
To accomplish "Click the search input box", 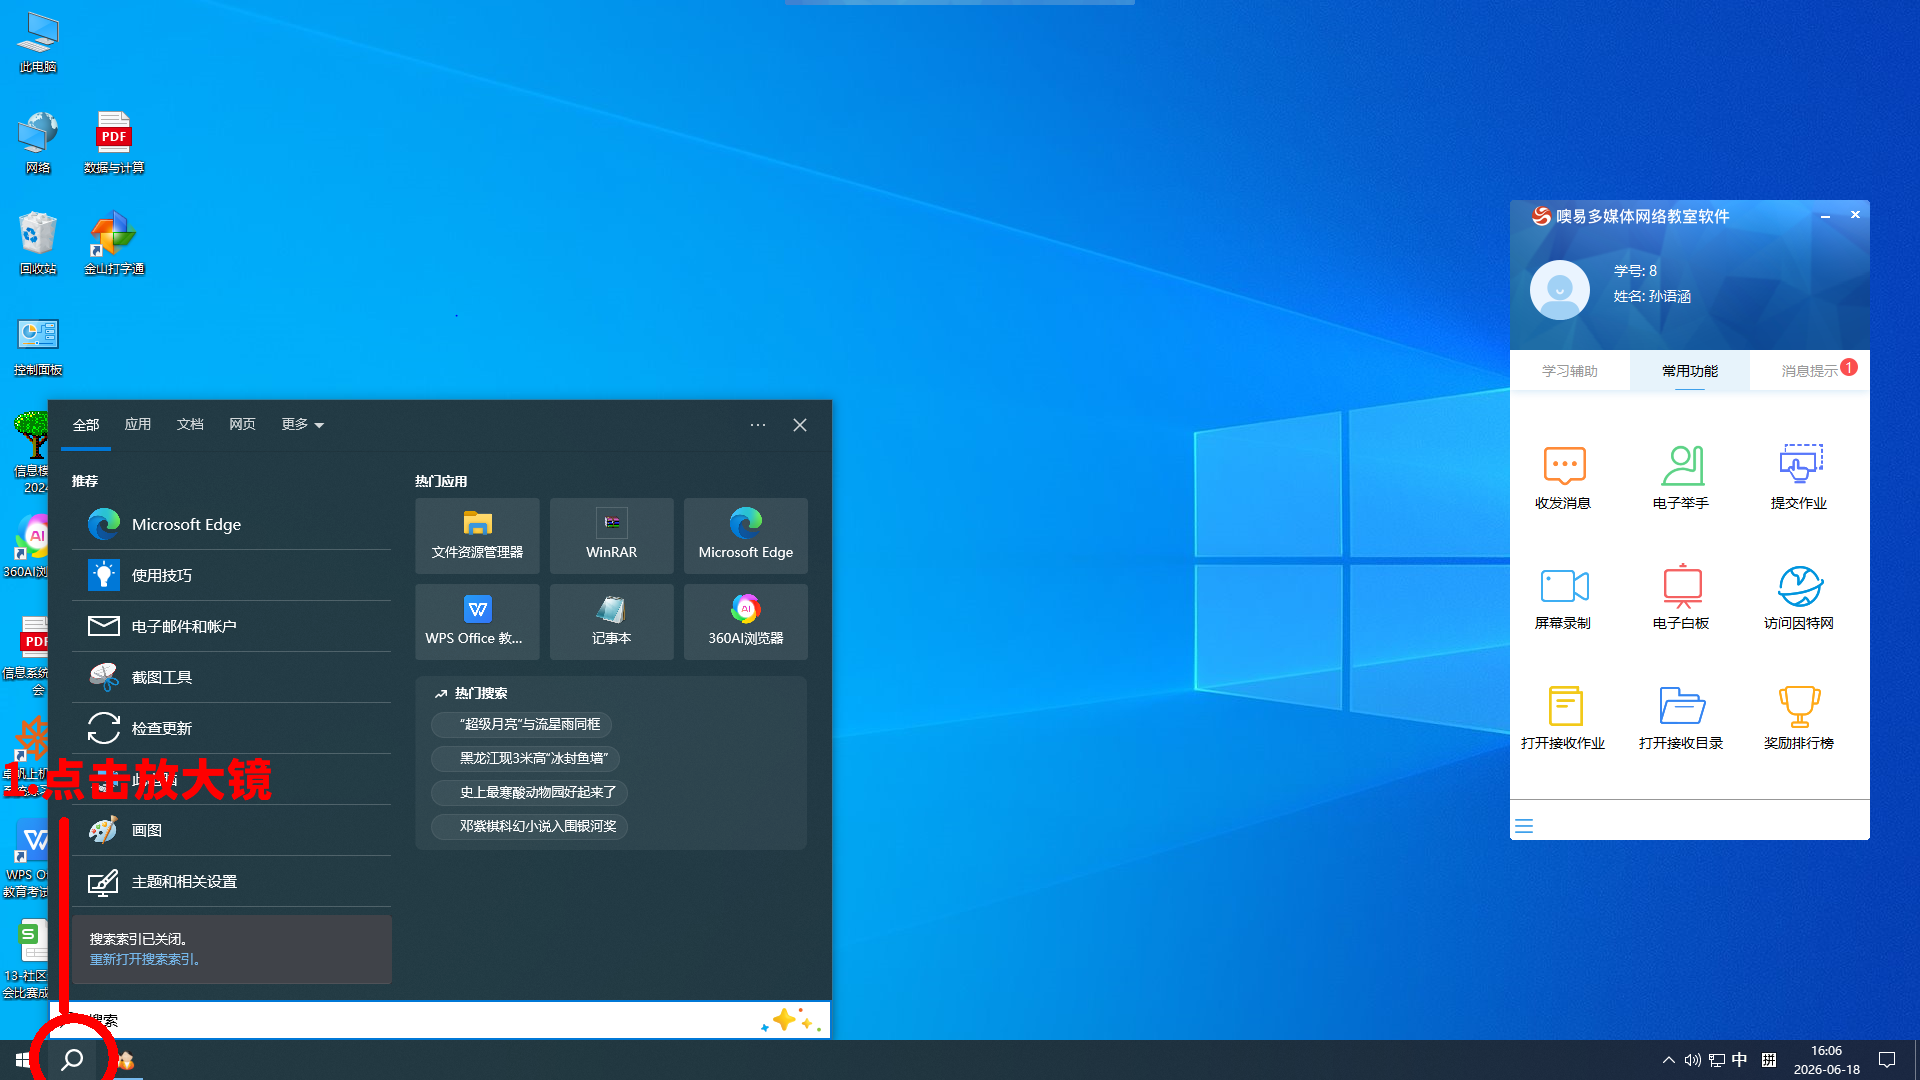I will [x=440, y=1021].
